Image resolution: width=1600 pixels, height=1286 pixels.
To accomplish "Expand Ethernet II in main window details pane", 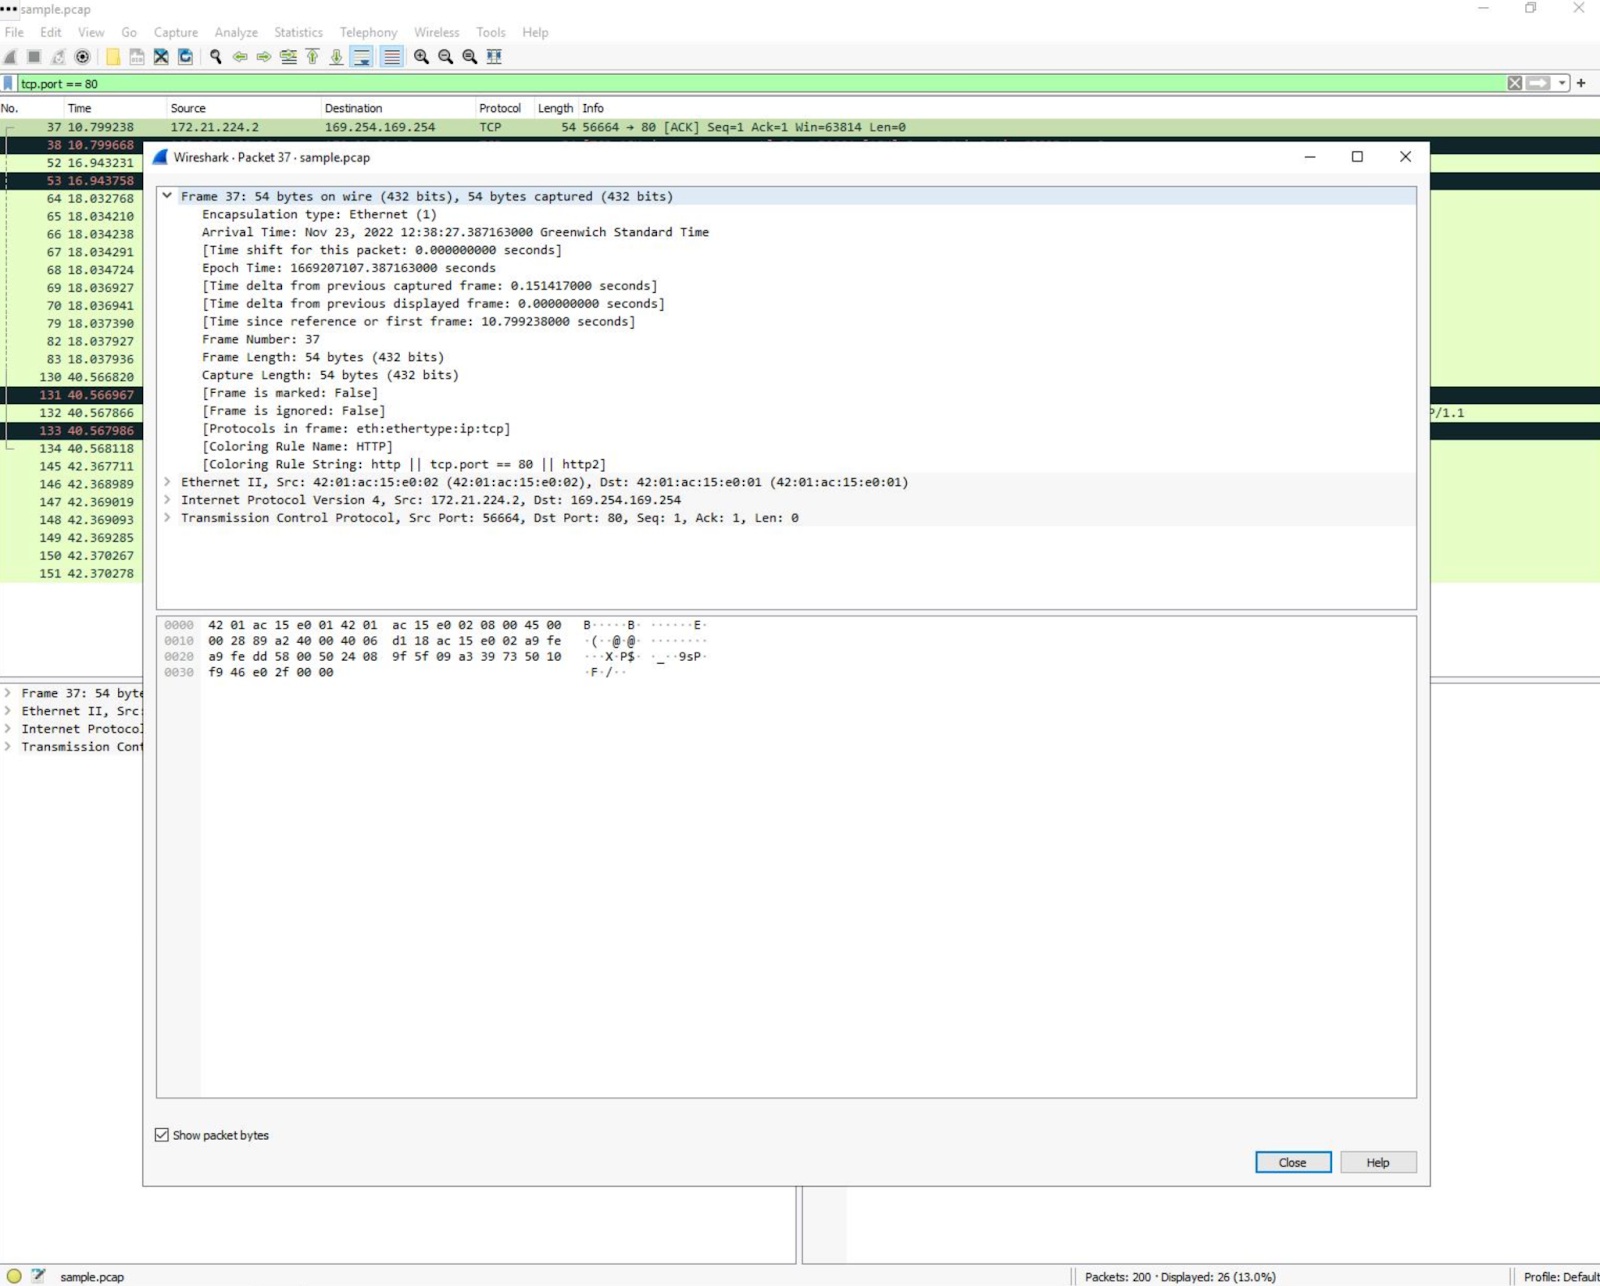I will point(8,711).
